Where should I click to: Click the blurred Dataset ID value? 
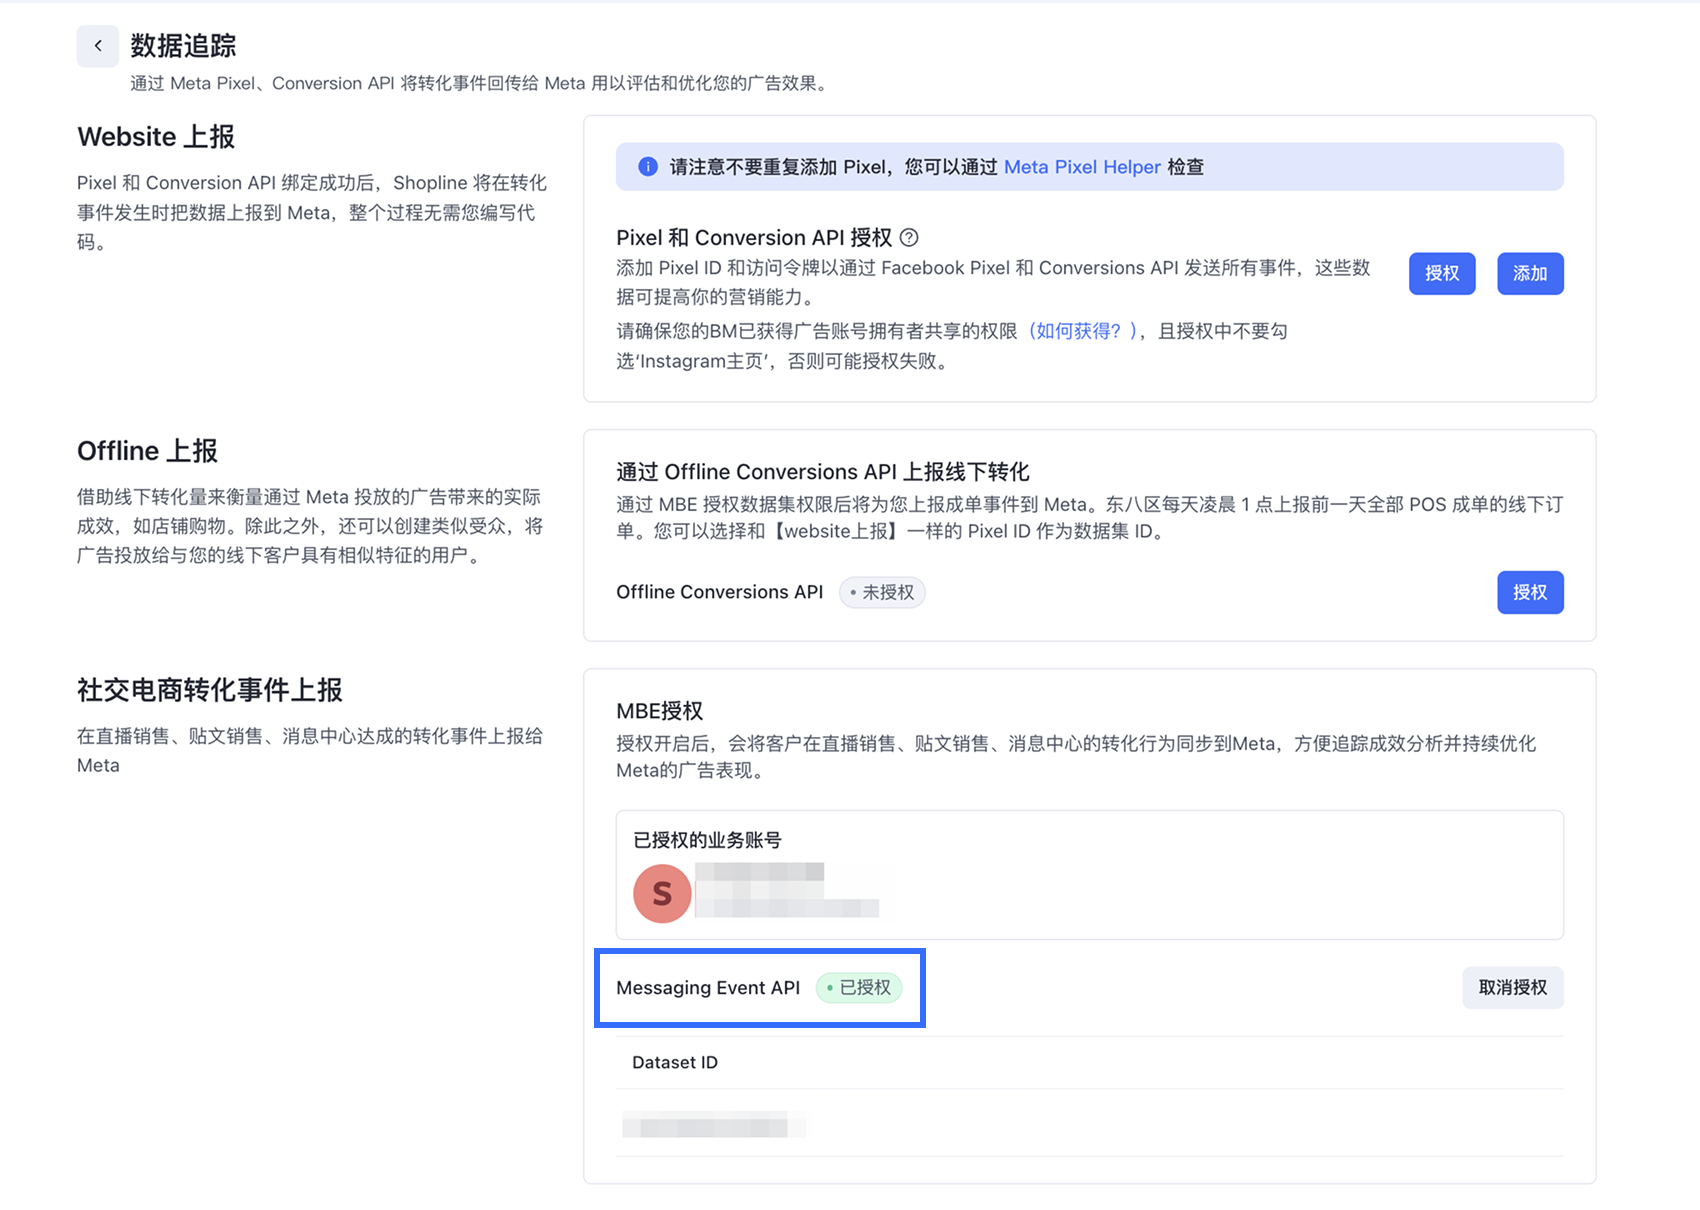tap(712, 1124)
